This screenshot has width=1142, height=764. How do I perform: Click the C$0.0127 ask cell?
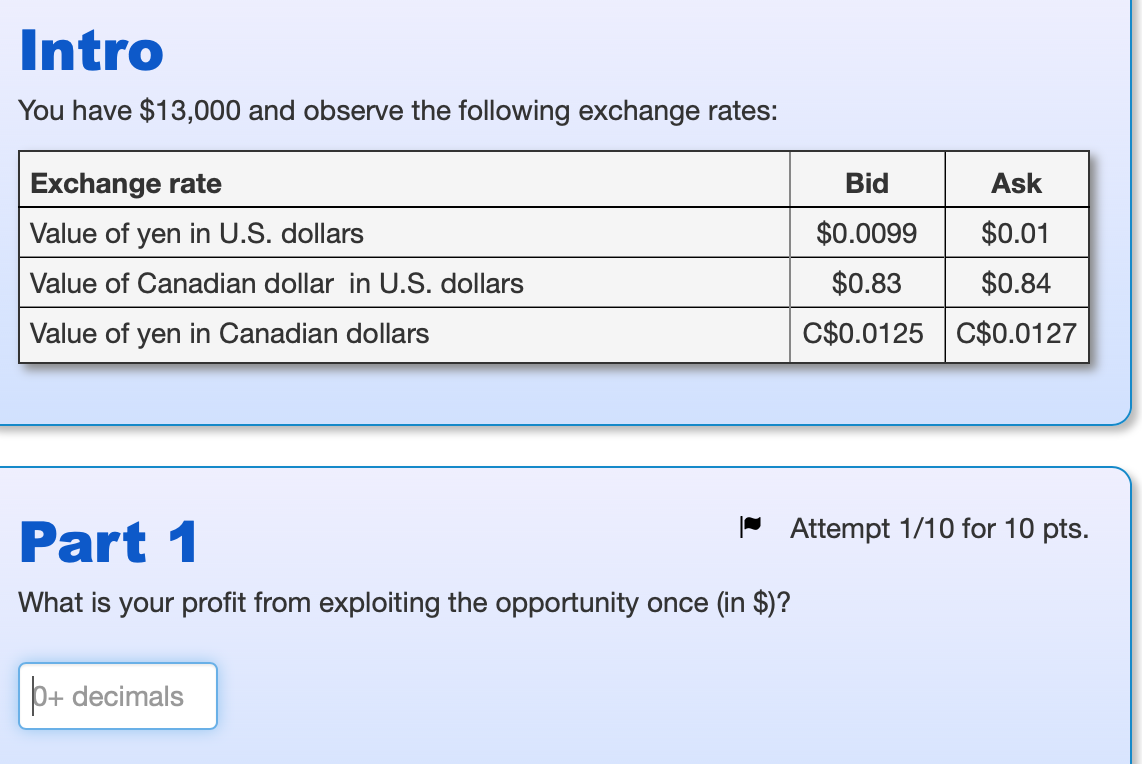(x=1017, y=334)
